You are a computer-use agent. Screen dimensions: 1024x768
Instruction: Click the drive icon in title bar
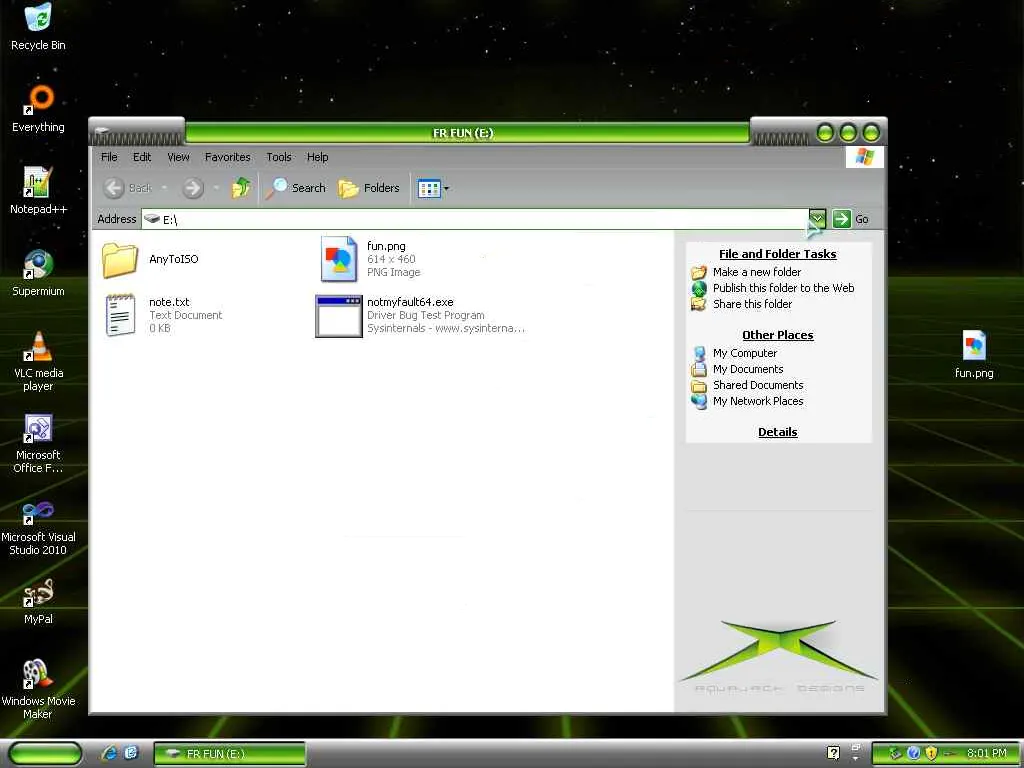click(101, 133)
